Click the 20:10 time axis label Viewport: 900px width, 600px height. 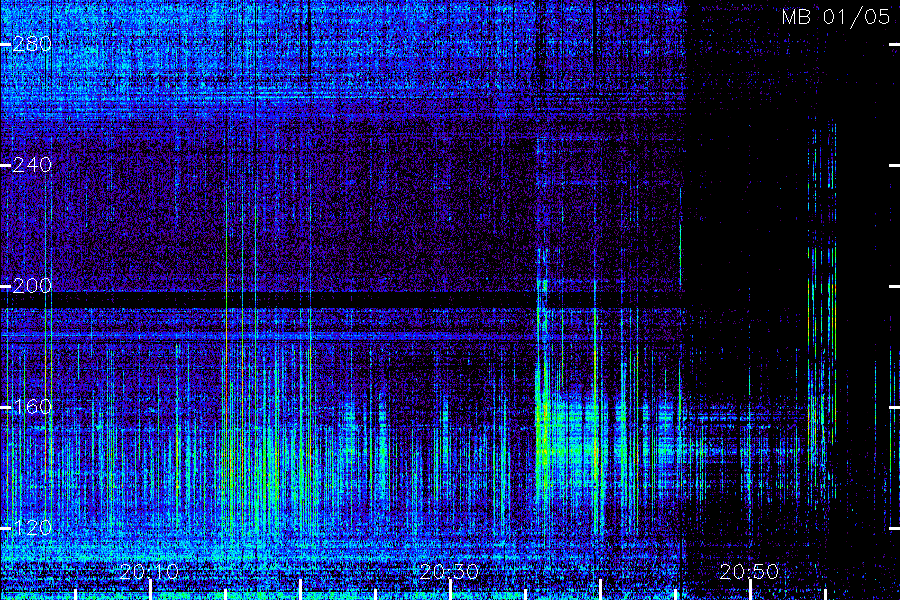coord(149,572)
